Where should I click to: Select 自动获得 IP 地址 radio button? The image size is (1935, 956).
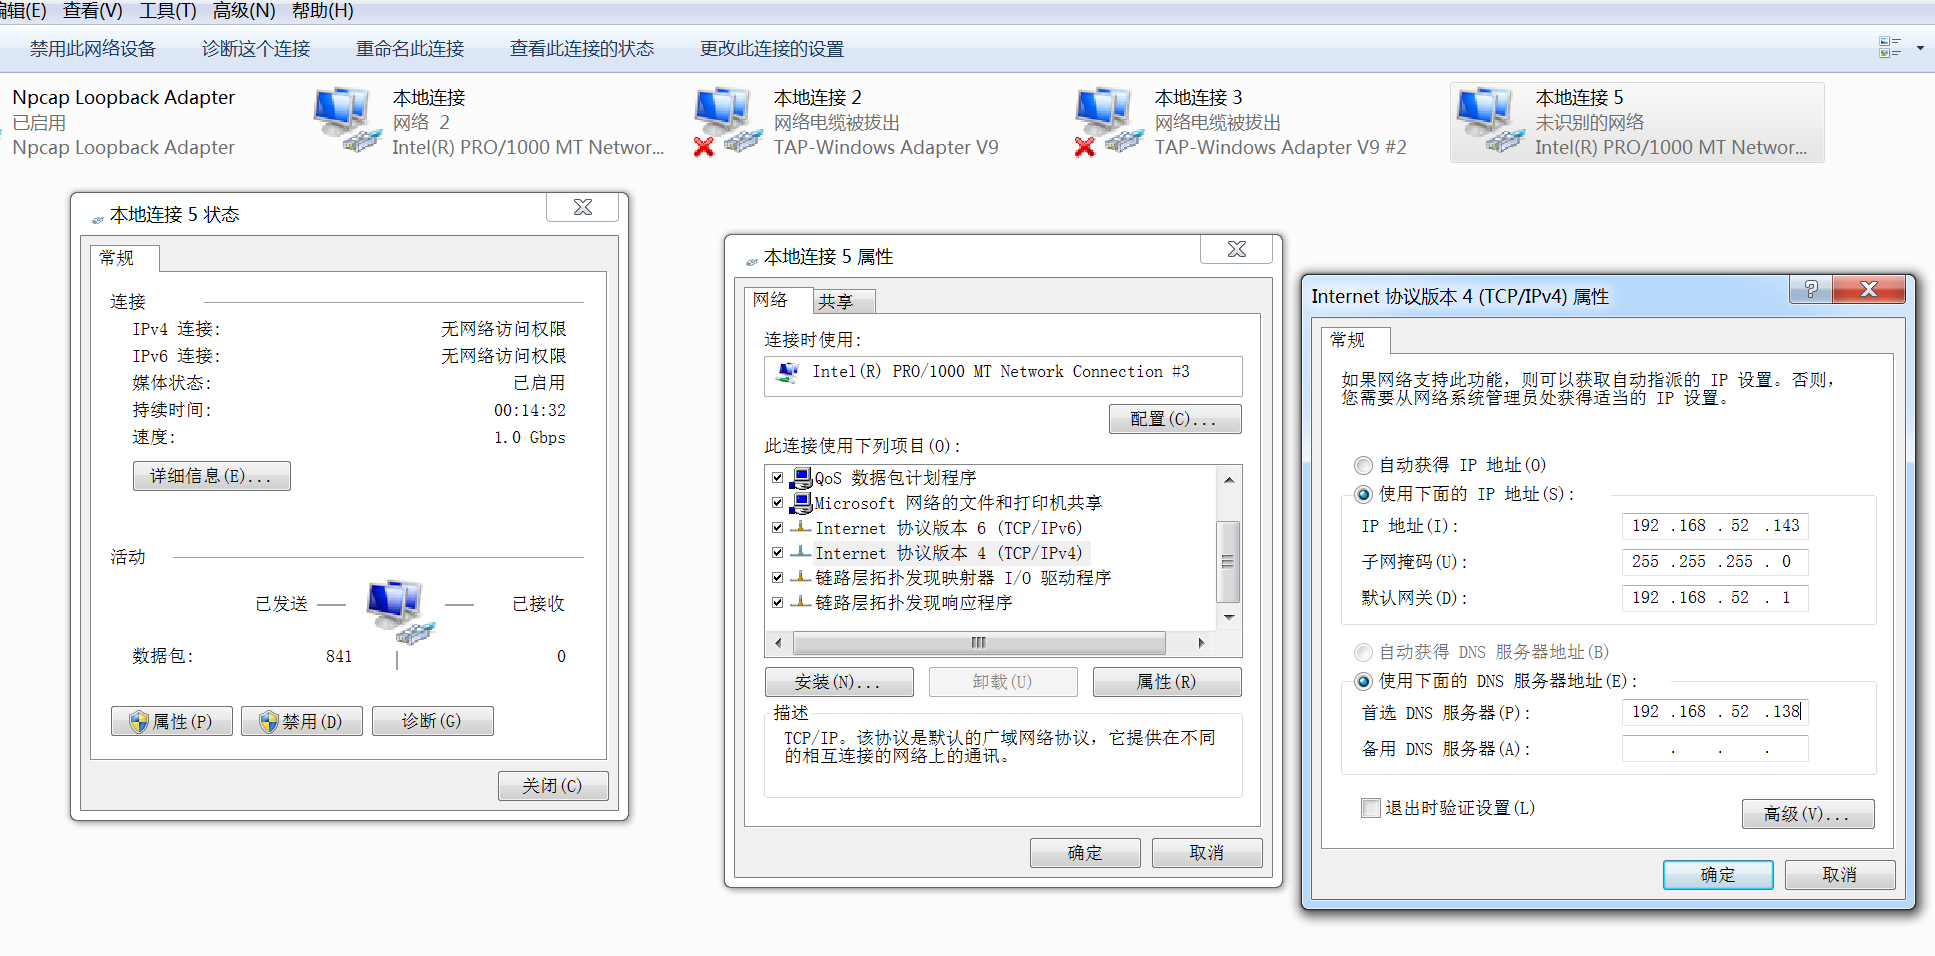pos(1363,465)
